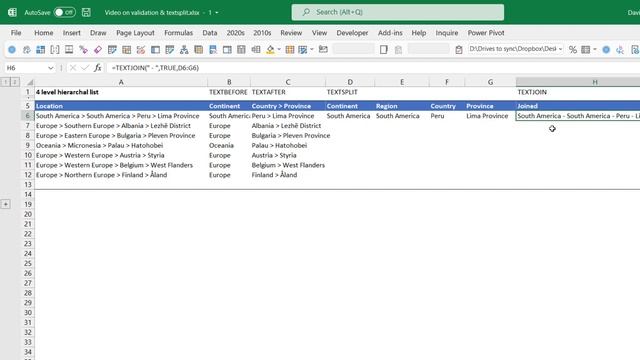640x360 pixels.
Task: Open the Inquire tab
Action: click(447, 33)
